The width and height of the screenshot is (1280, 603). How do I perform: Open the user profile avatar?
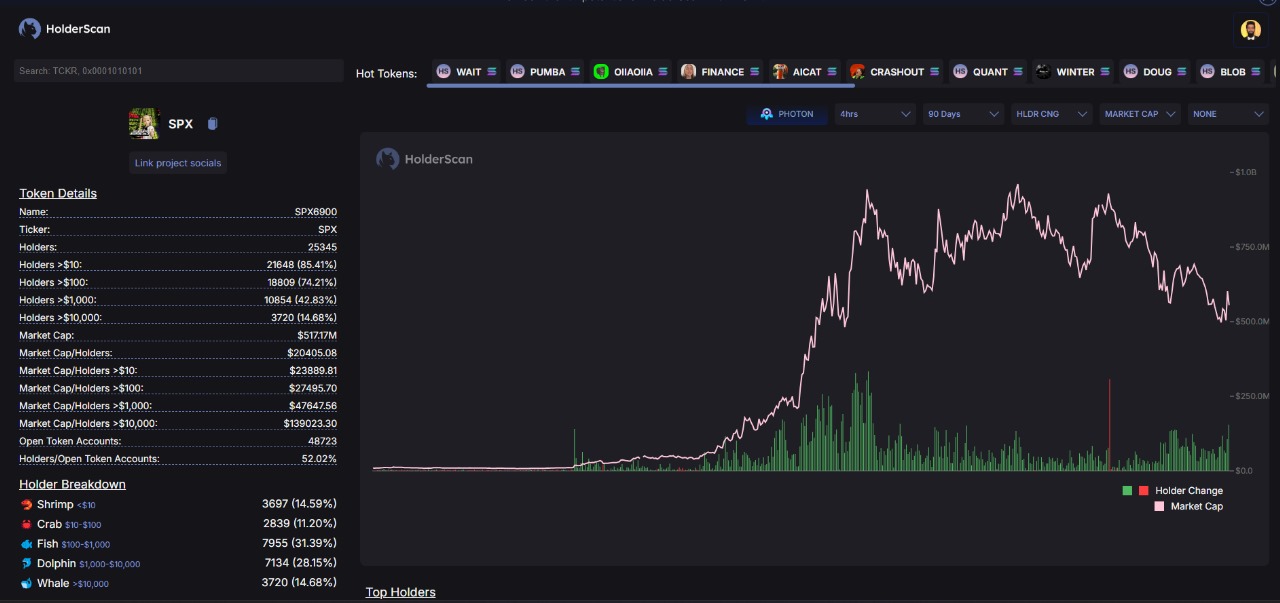1250,30
